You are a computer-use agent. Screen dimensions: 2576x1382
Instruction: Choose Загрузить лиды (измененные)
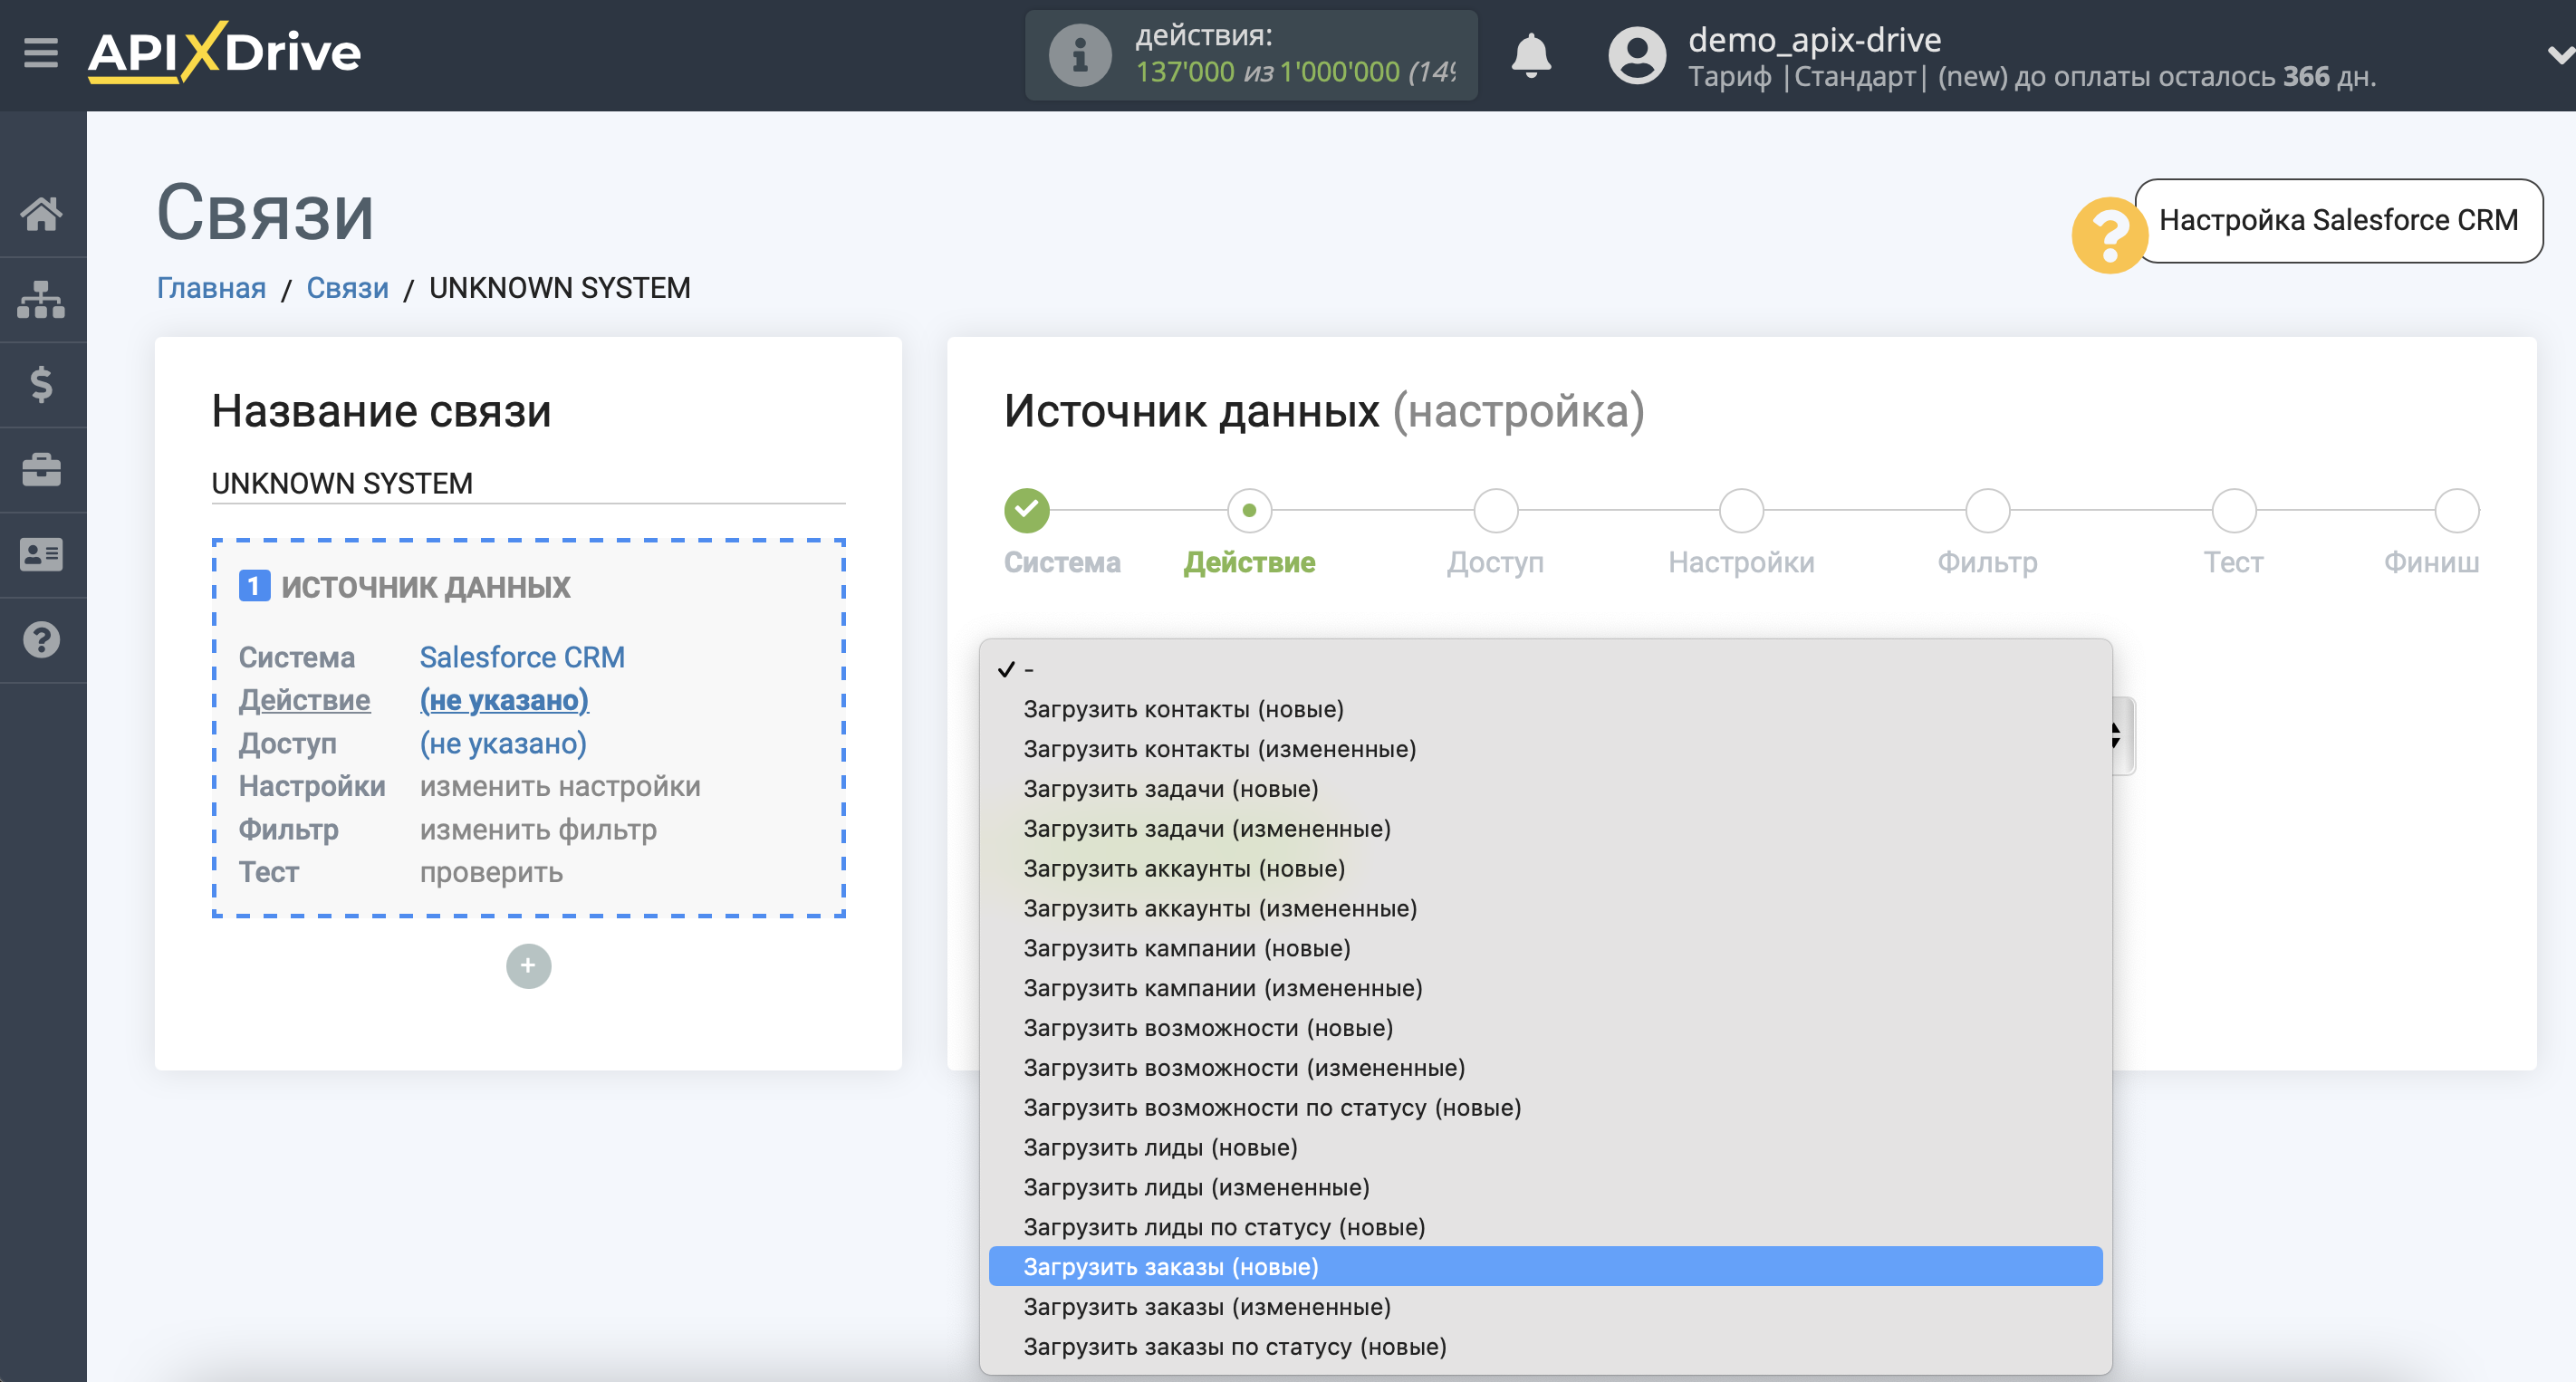(x=1545, y=1187)
